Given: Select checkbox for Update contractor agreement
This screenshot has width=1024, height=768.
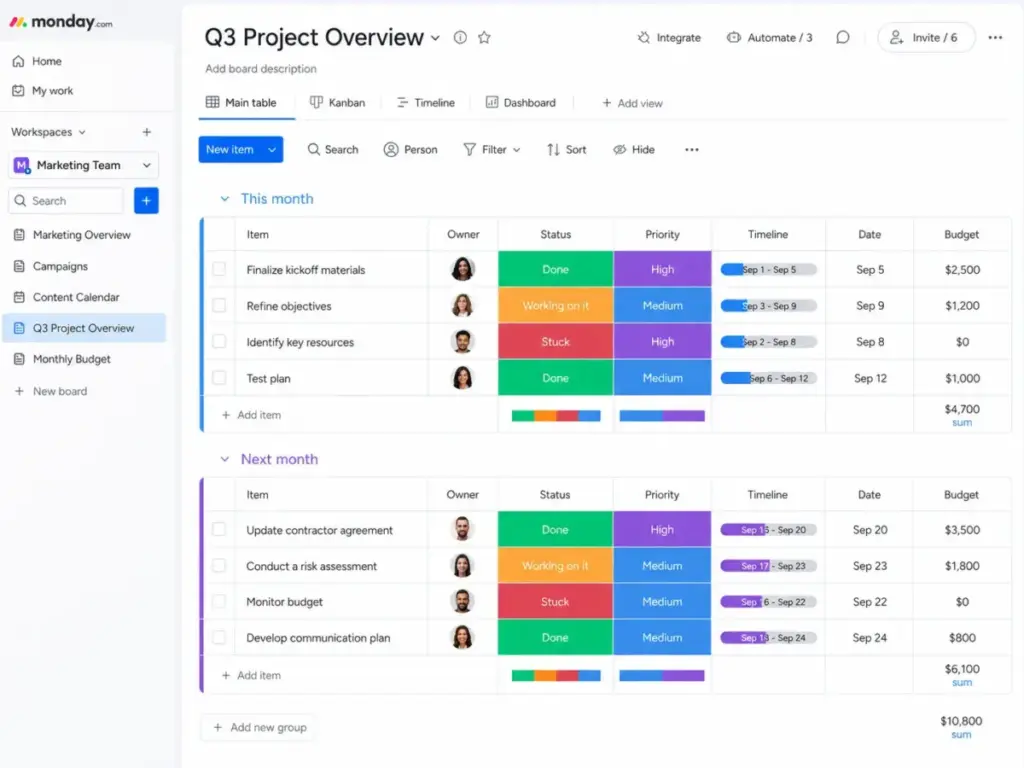Looking at the screenshot, I should [219, 530].
